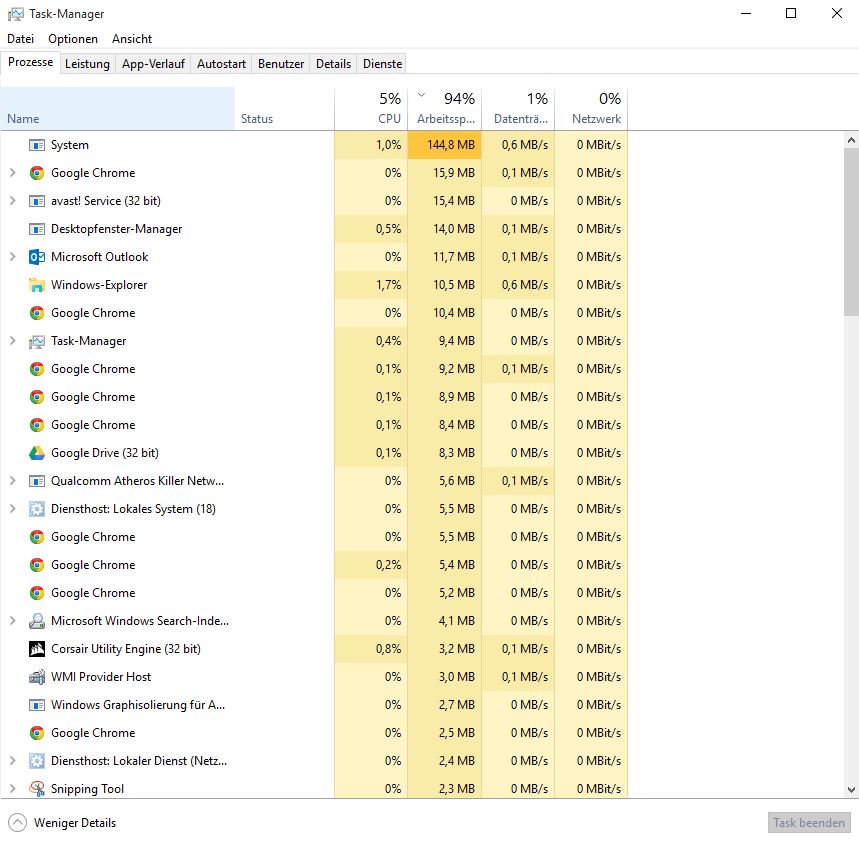Image resolution: width=859 pixels, height=846 pixels.
Task: Click the Chrome icon with 2,5 MB memory
Action: point(37,733)
